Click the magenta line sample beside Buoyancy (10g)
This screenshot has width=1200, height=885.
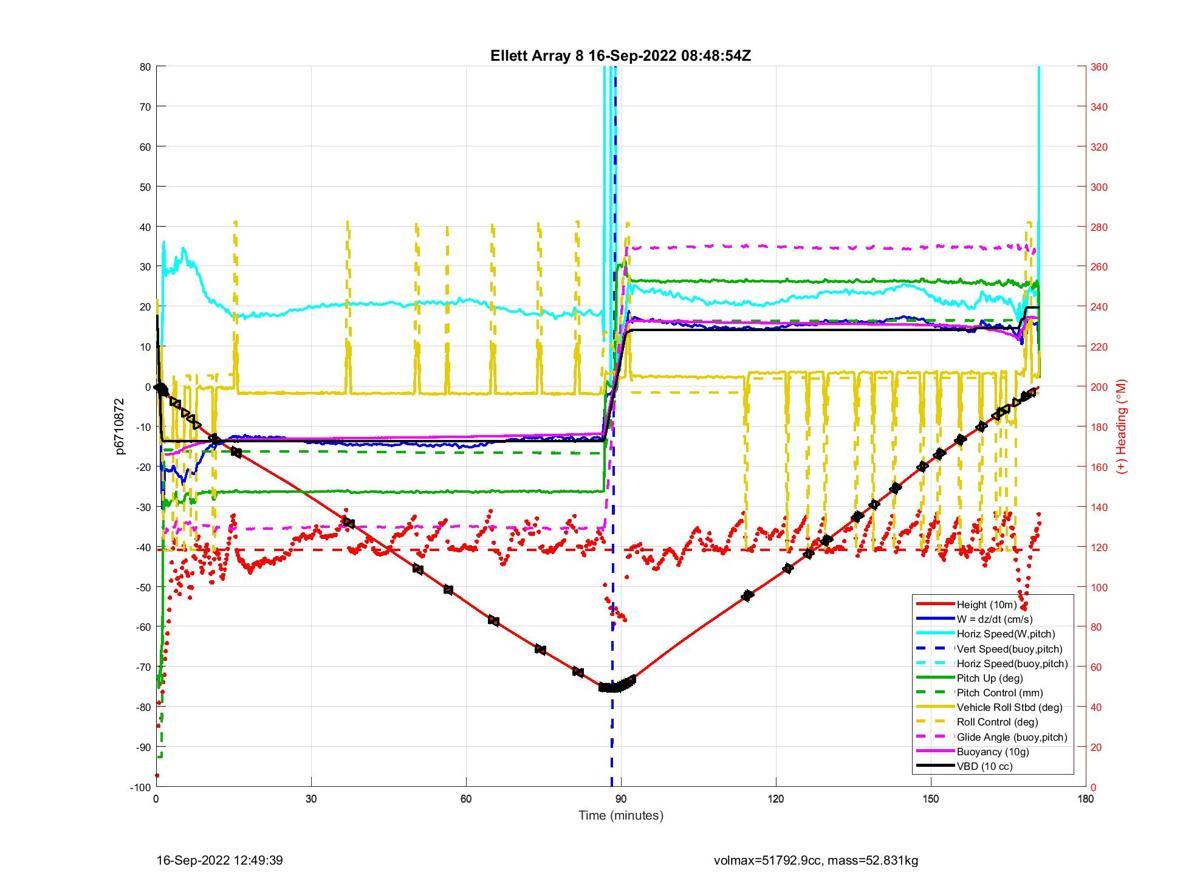(934, 751)
